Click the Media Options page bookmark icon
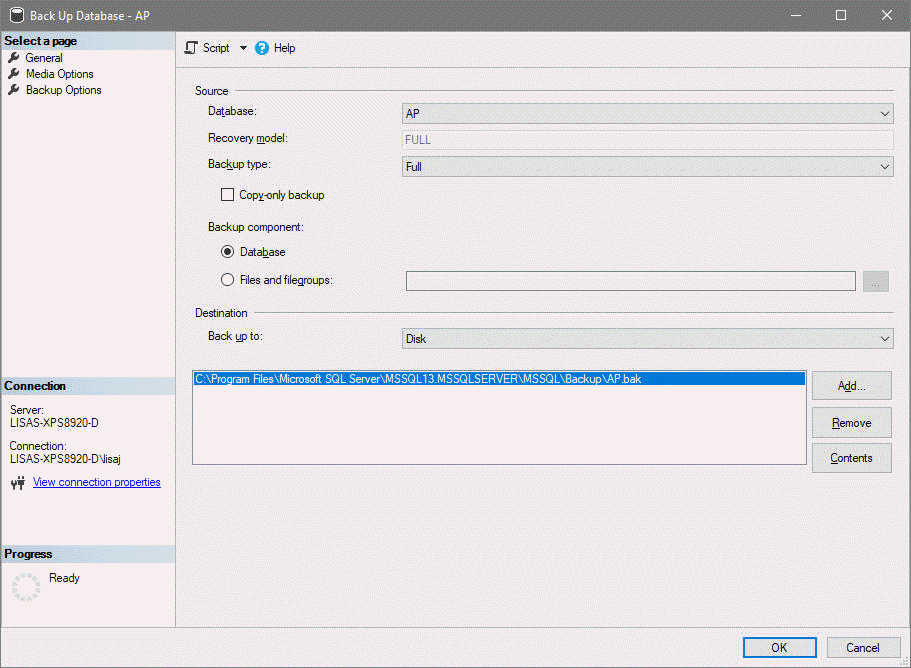 [x=12, y=73]
